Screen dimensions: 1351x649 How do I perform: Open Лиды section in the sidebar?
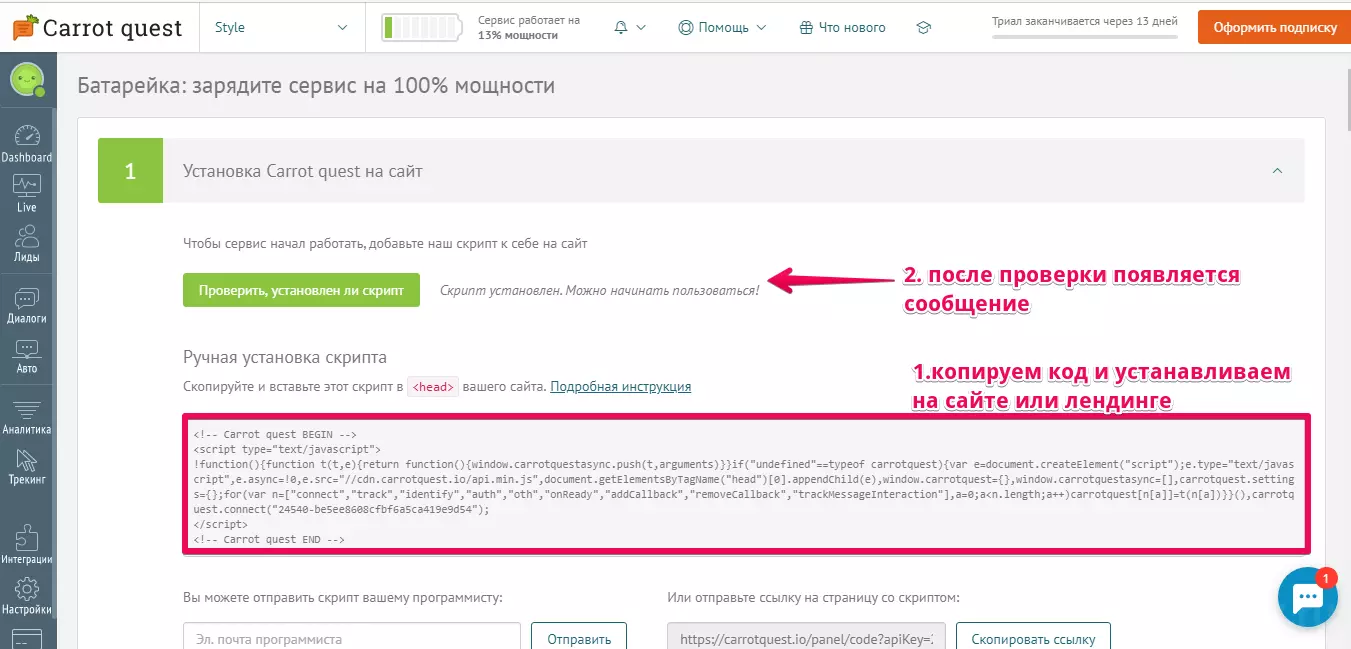coord(27,243)
